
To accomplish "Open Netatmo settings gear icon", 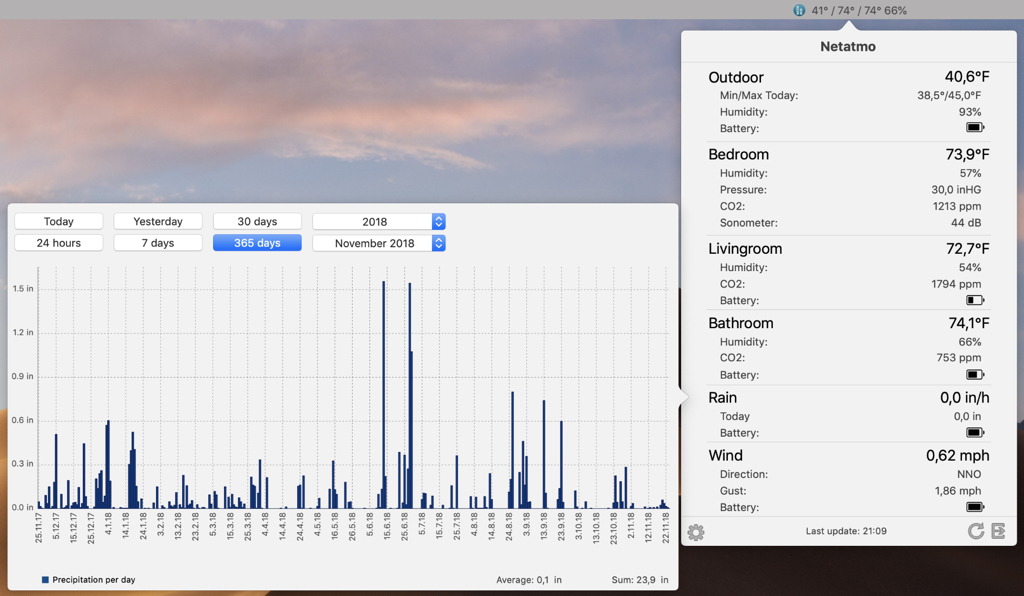I will pyautogui.click(x=696, y=532).
